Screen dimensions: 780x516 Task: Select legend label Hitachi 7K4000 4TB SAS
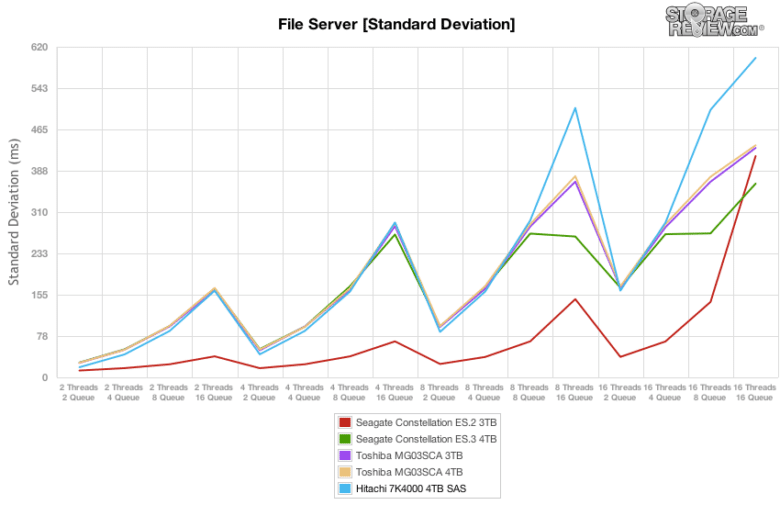tap(411, 488)
